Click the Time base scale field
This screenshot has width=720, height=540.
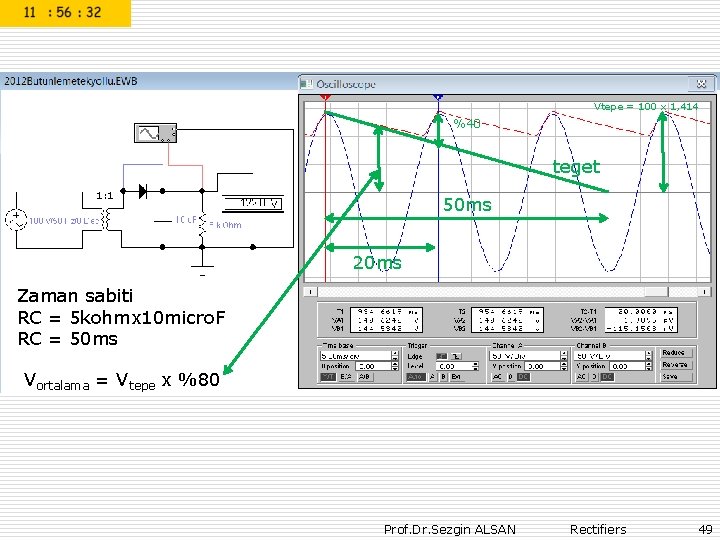[x=355, y=356]
